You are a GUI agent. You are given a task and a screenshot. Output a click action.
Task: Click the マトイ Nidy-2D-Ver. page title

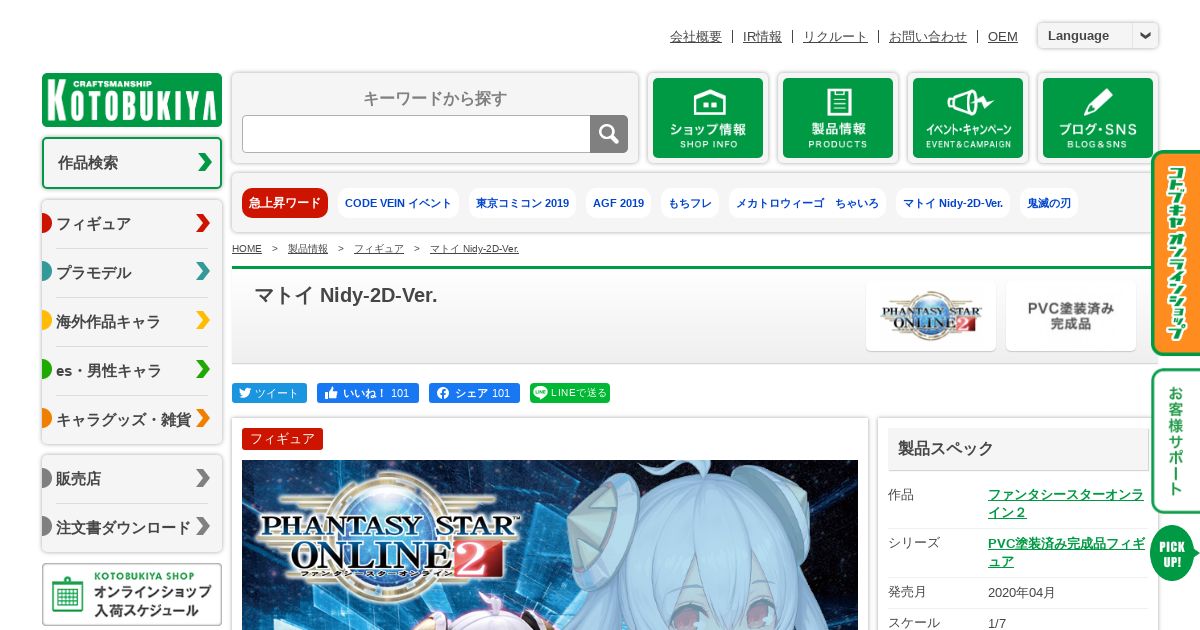(345, 295)
